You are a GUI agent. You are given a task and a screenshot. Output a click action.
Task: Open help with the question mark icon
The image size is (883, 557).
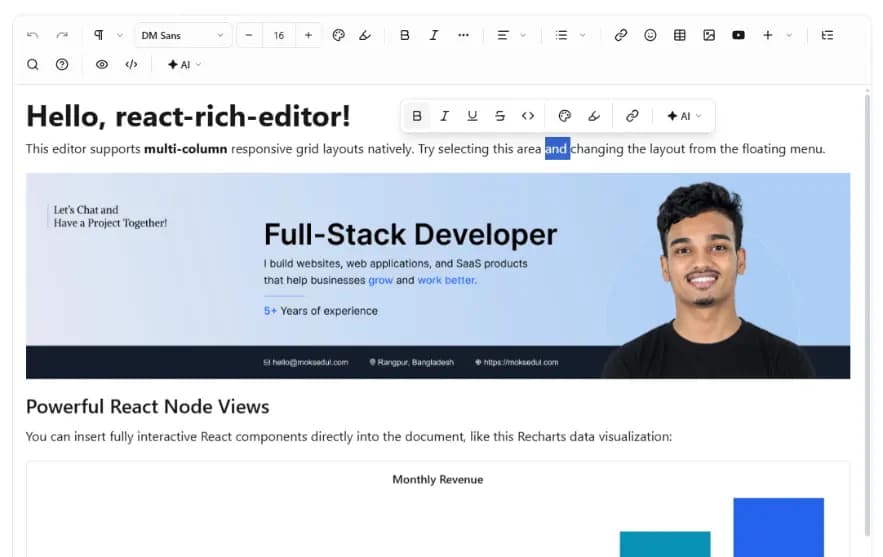62,65
